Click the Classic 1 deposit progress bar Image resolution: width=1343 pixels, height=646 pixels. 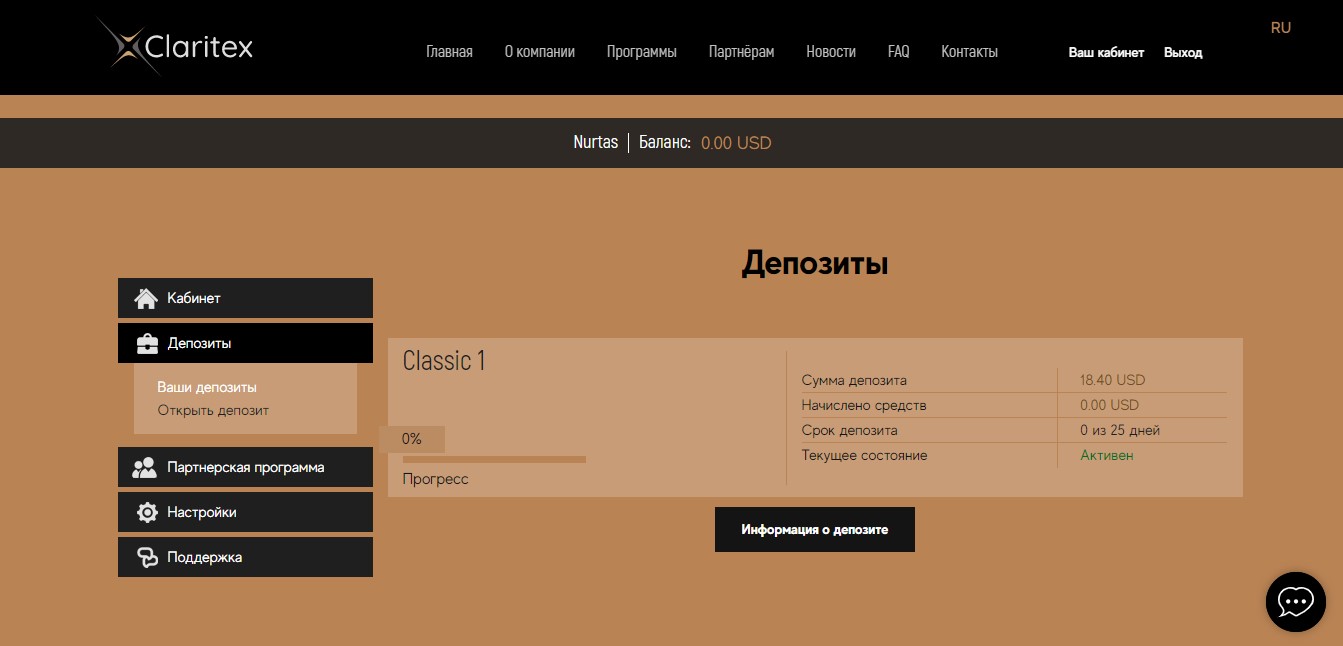[494, 459]
